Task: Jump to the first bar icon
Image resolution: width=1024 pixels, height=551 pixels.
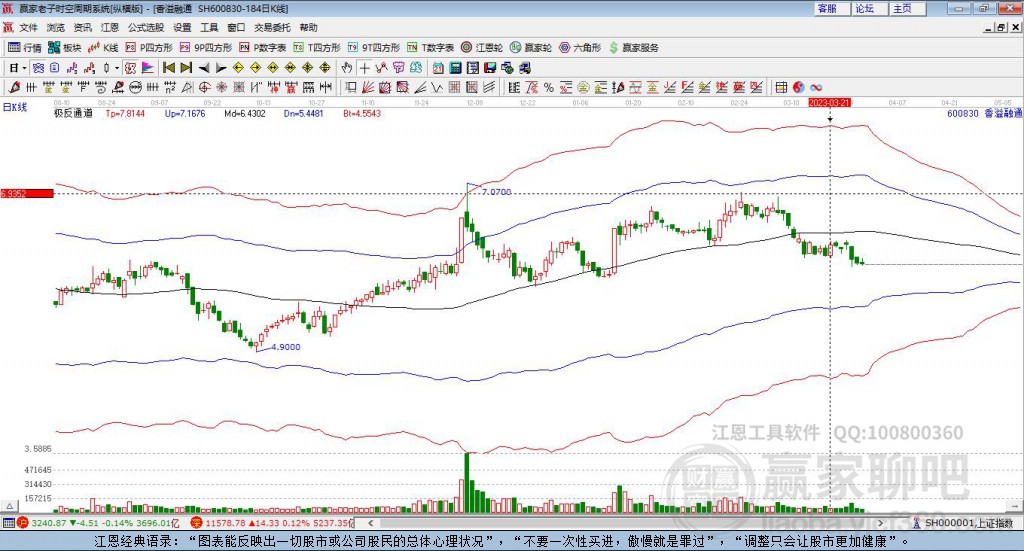Action: point(168,68)
